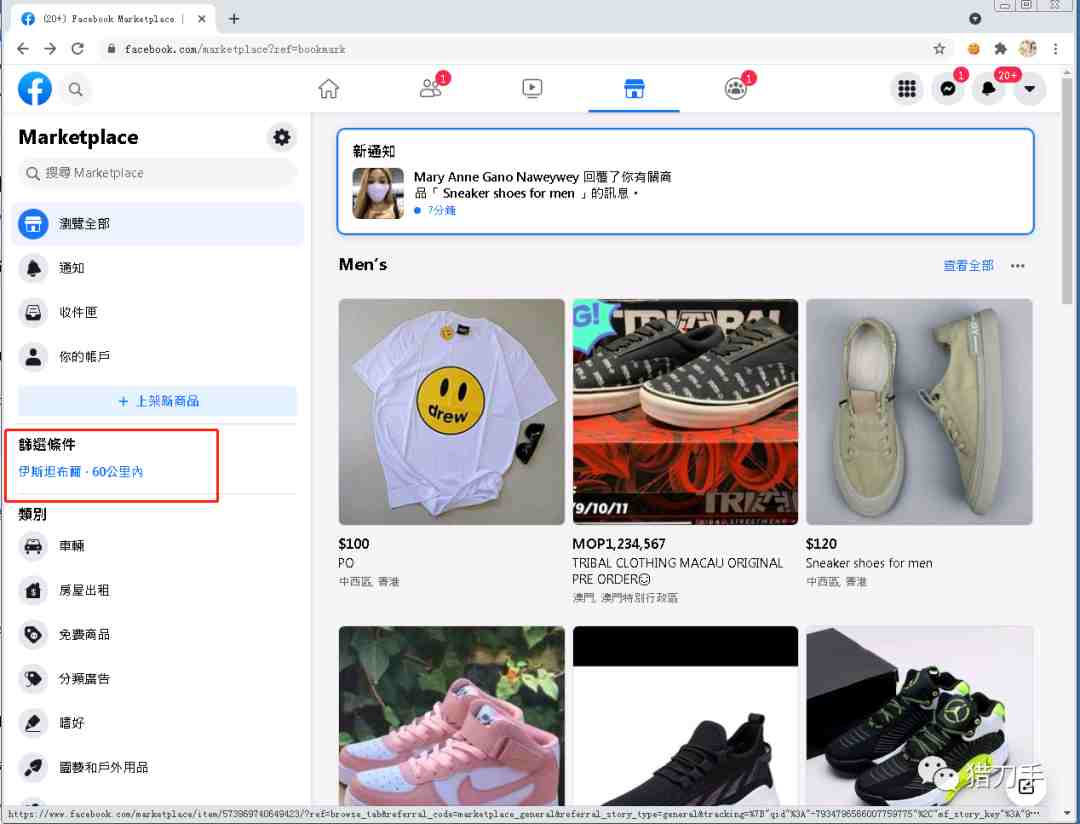Open 你的帳戶 in the sidebar

(158, 356)
